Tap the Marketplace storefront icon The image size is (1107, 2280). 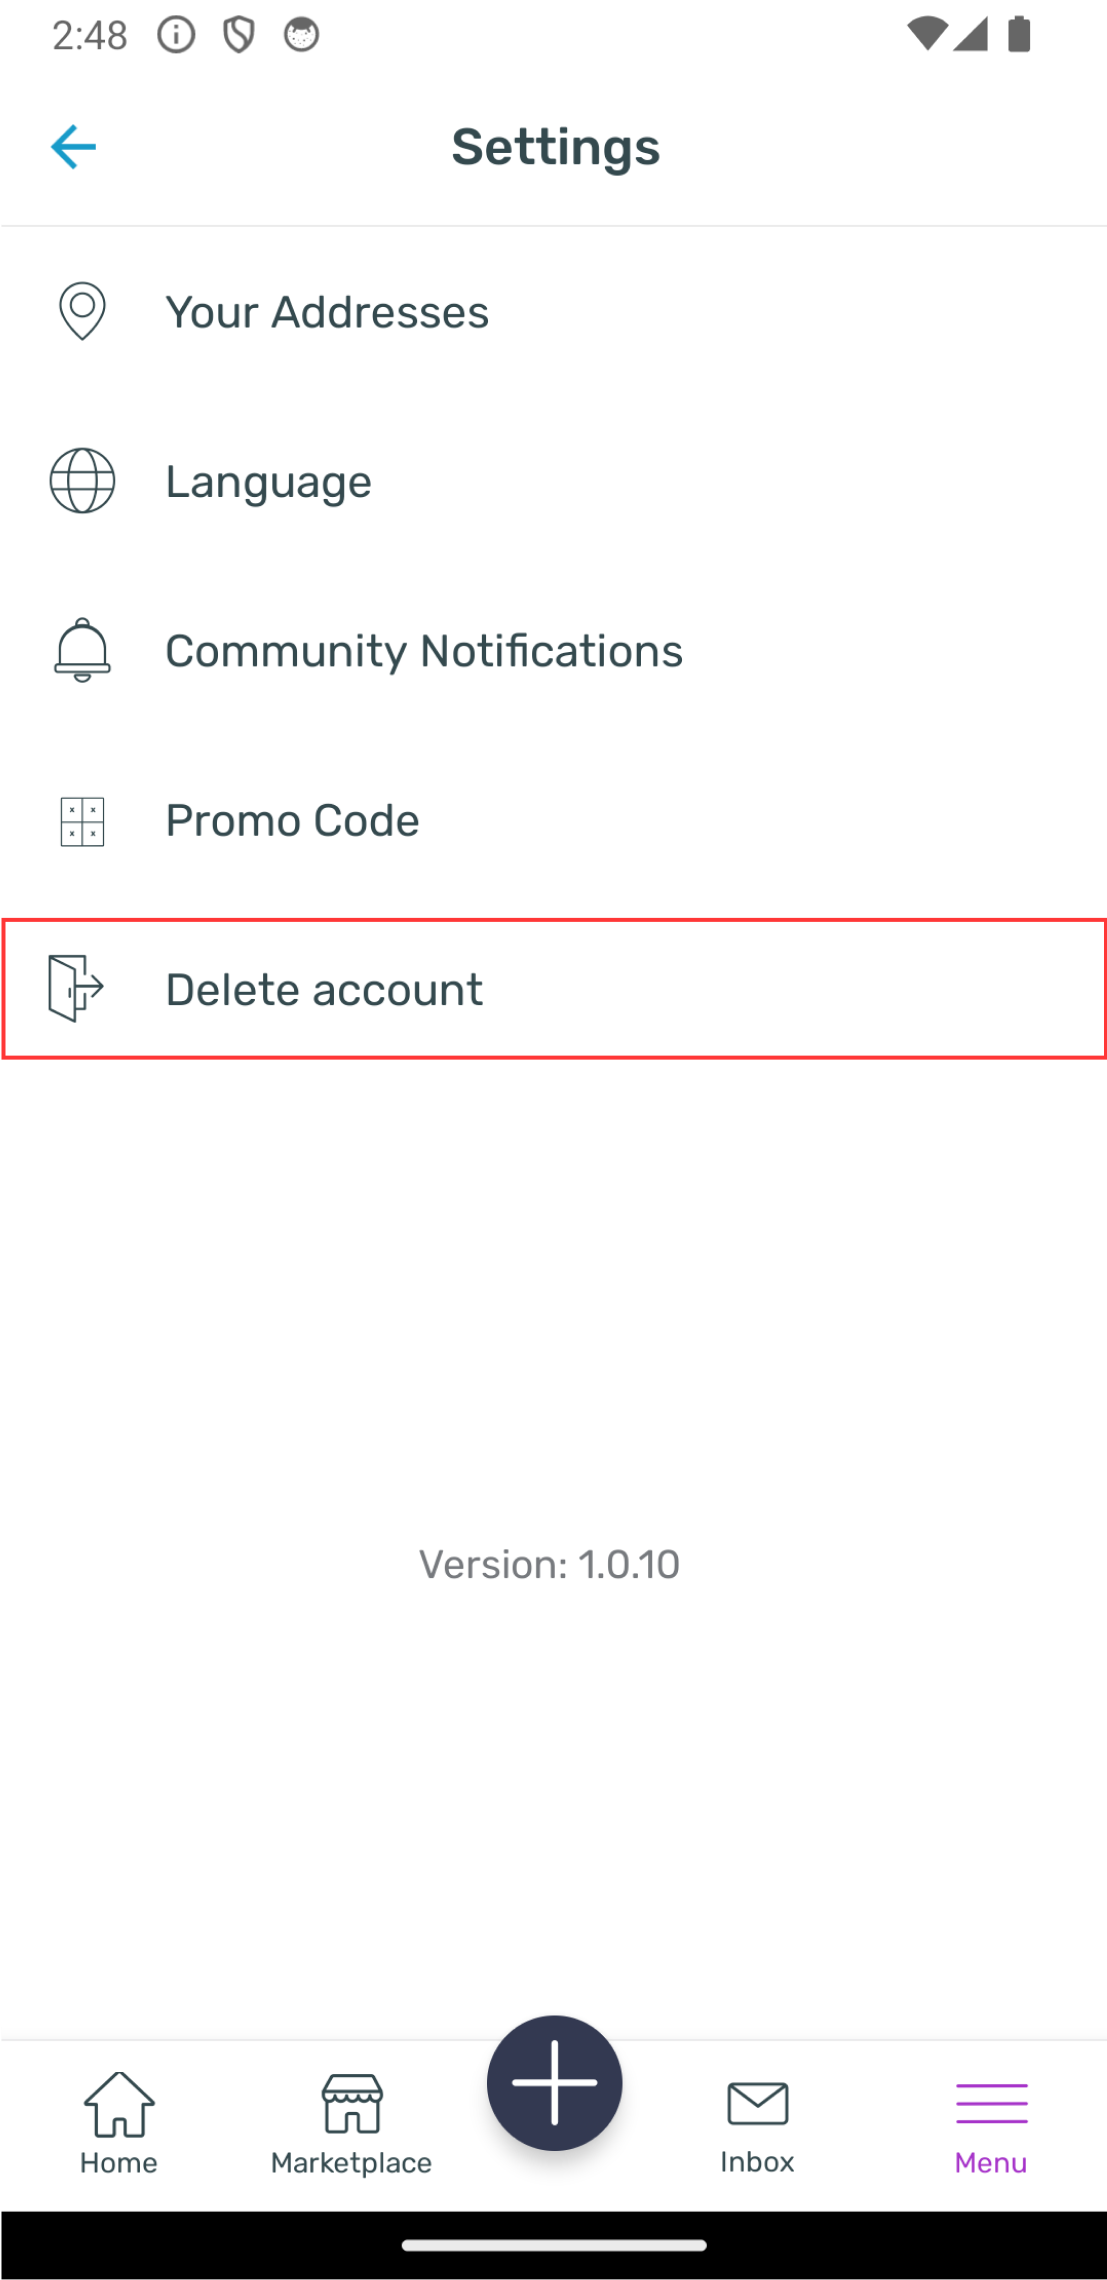[x=352, y=2102]
